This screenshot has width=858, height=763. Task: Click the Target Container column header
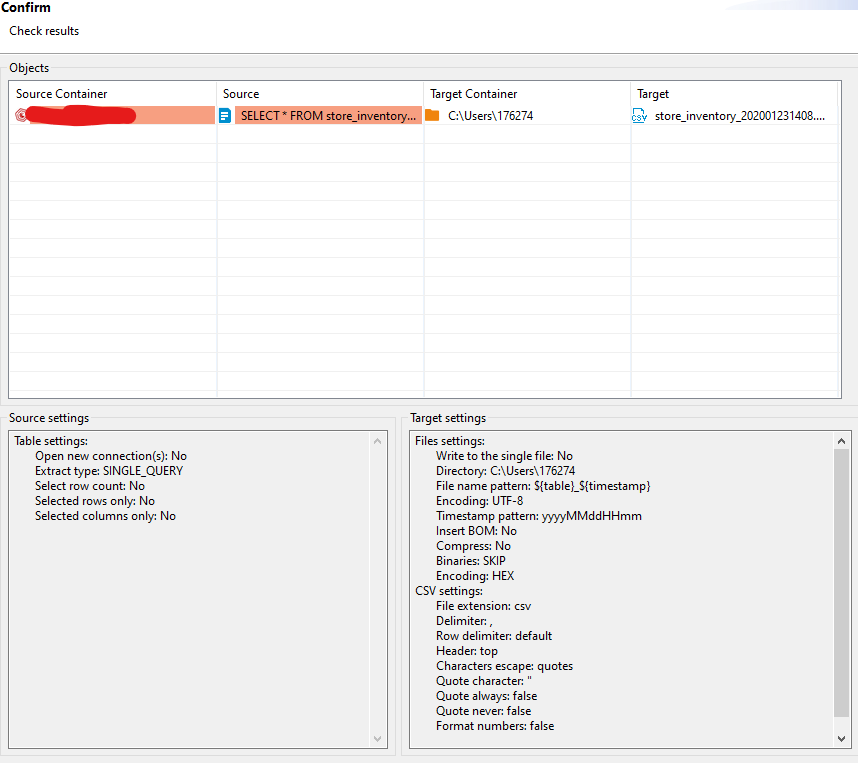coord(527,94)
